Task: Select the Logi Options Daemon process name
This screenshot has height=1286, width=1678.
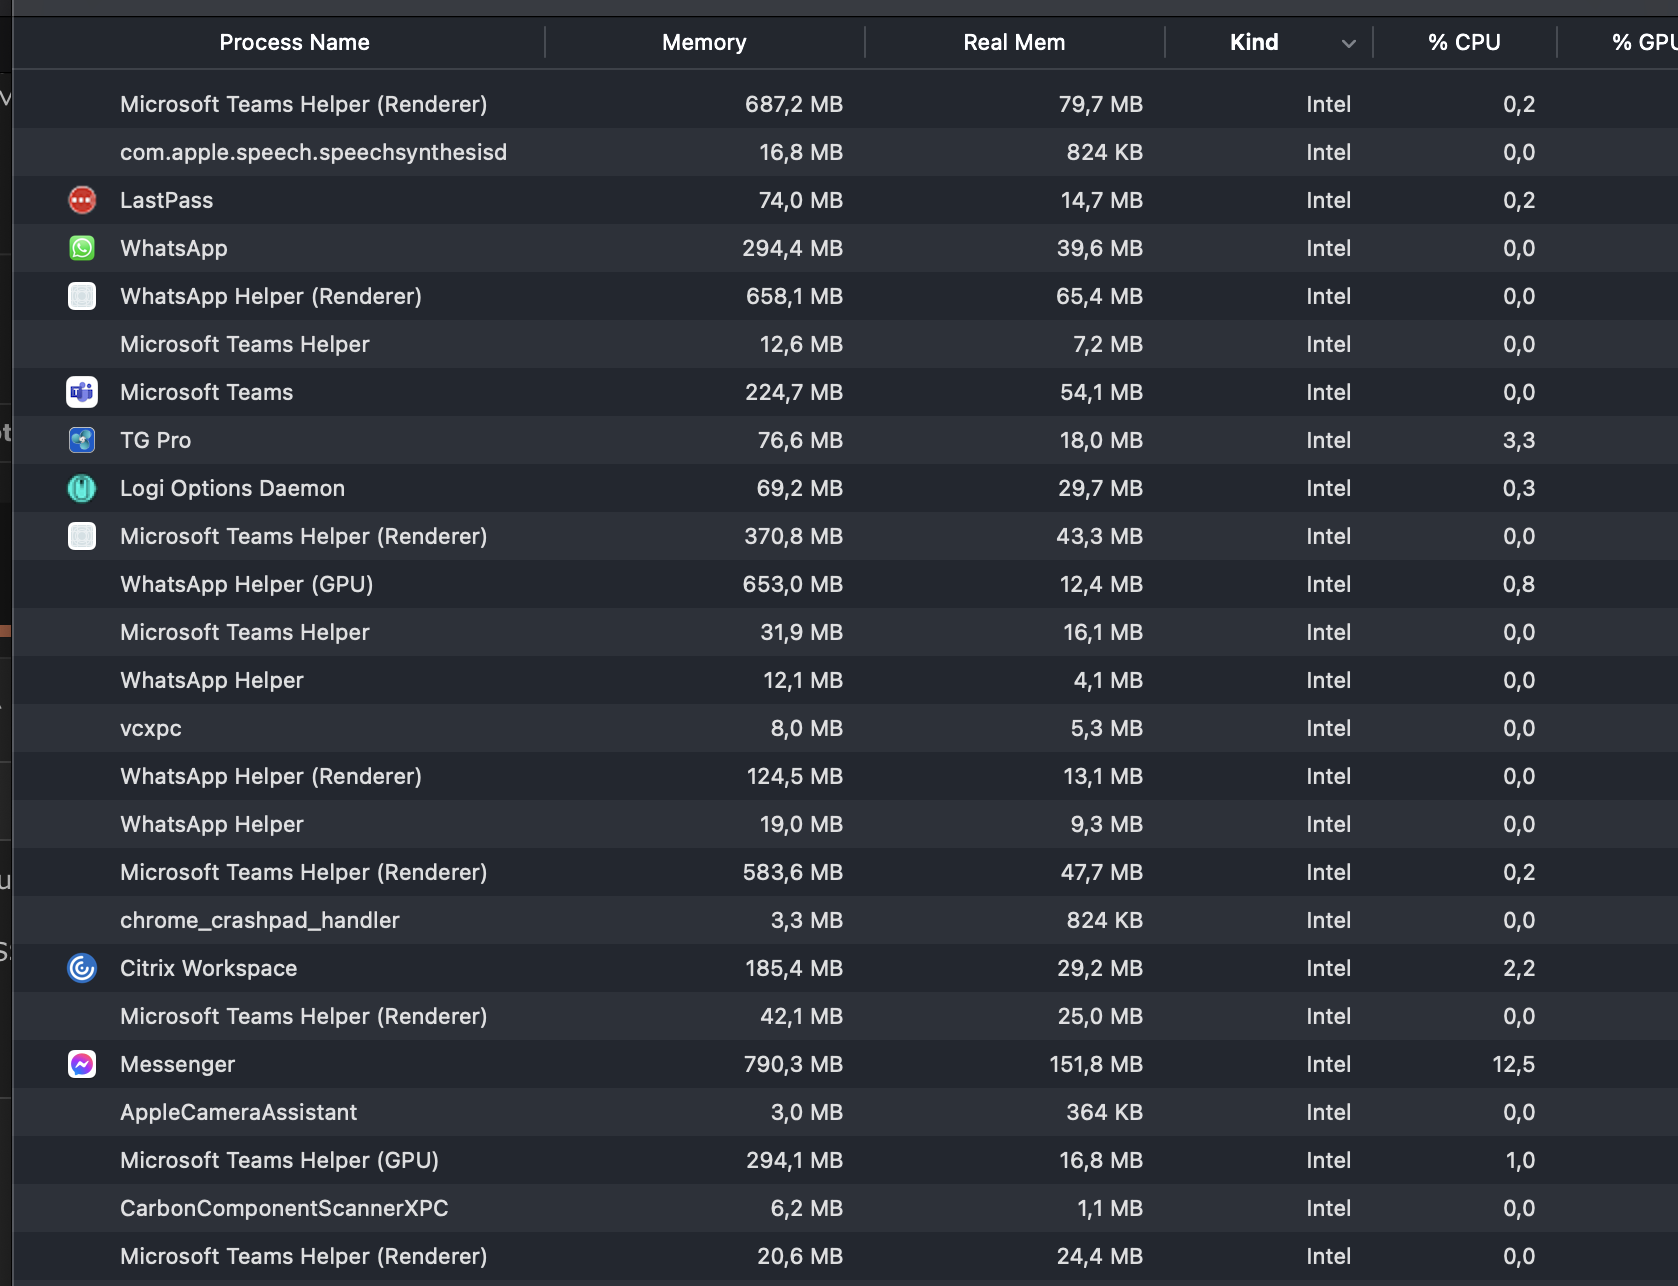Action: point(232,488)
